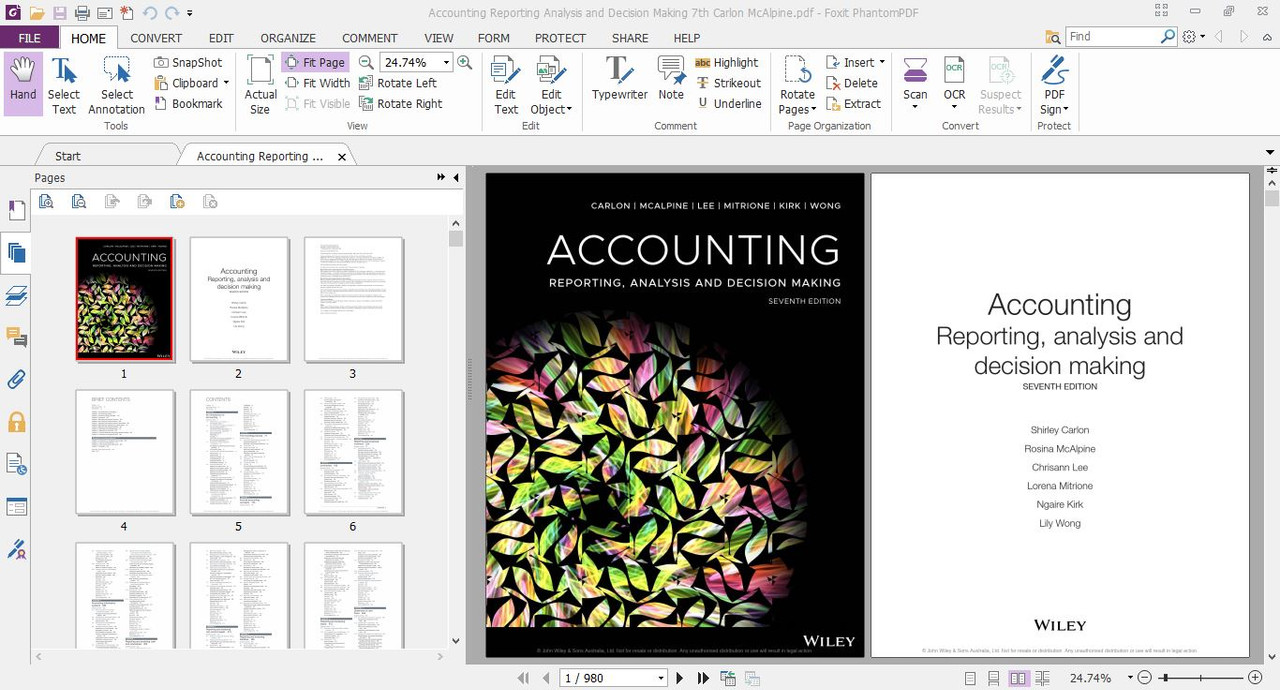Image resolution: width=1280 pixels, height=690 pixels.
Task: Click the minus button beside zoom slider
Action: pos(1145,678)
